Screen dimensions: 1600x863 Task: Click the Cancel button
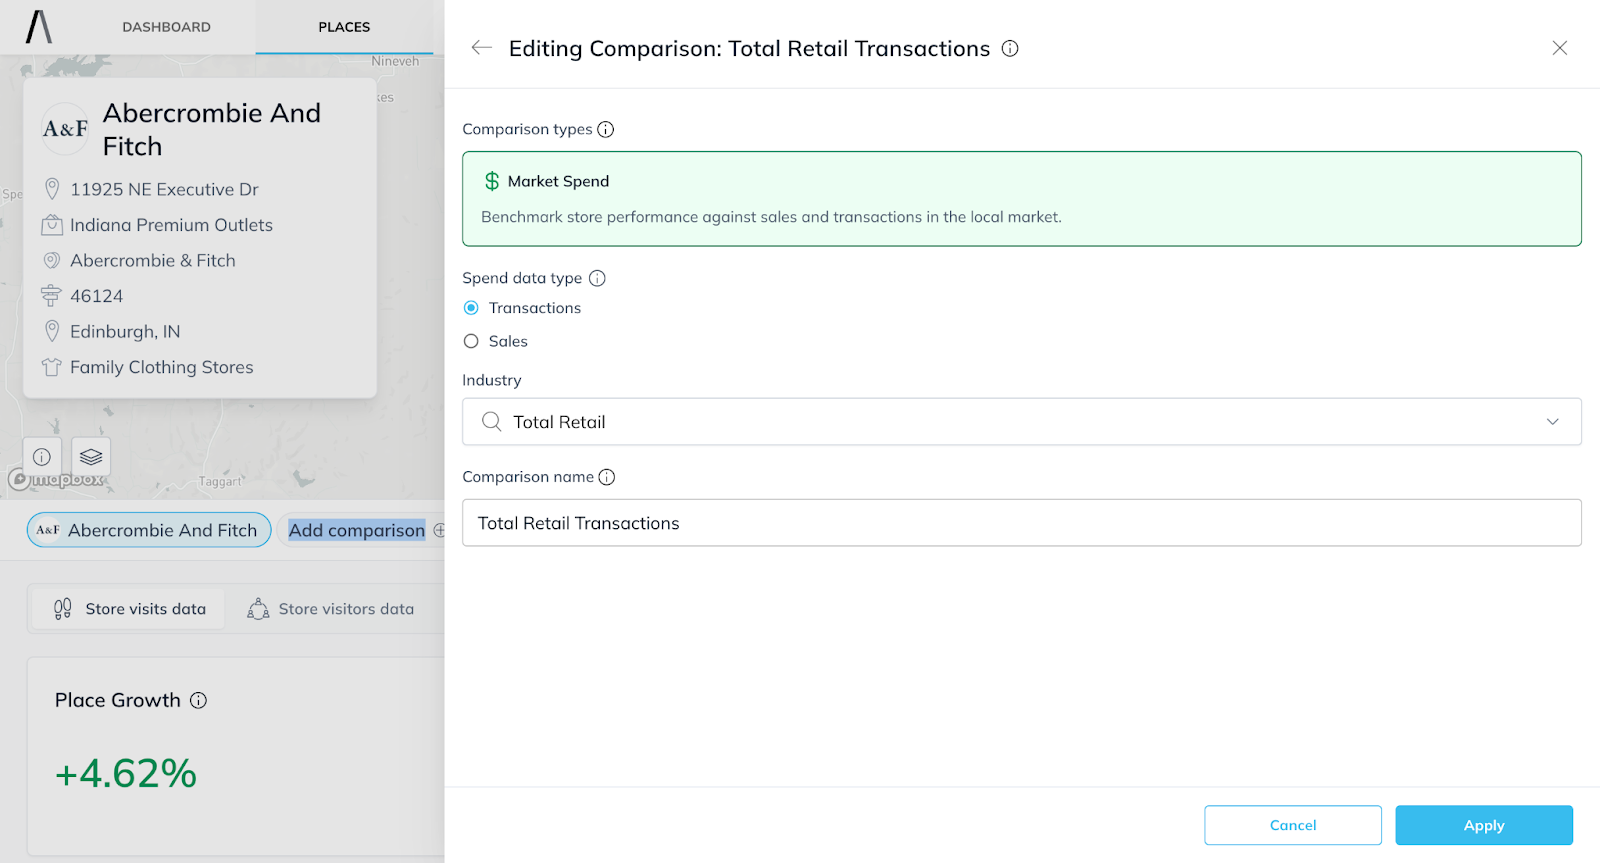coord(1293,825)
